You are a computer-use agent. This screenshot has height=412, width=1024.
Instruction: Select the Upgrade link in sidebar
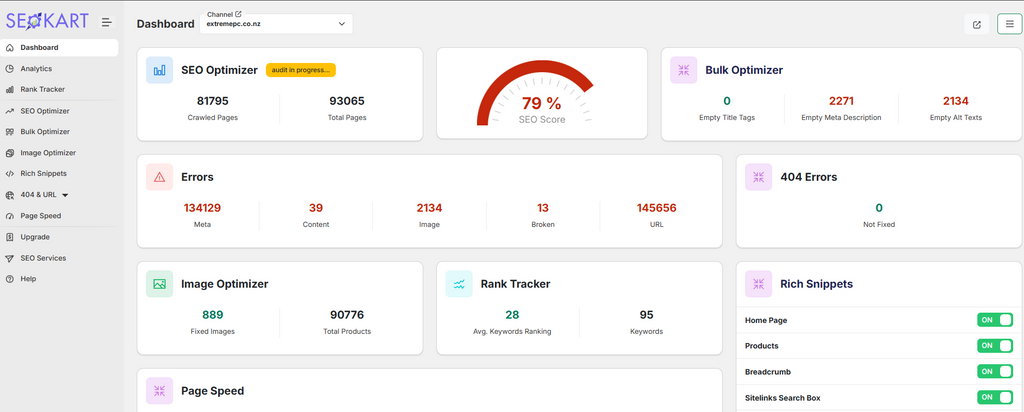click(x=35, y=237)
